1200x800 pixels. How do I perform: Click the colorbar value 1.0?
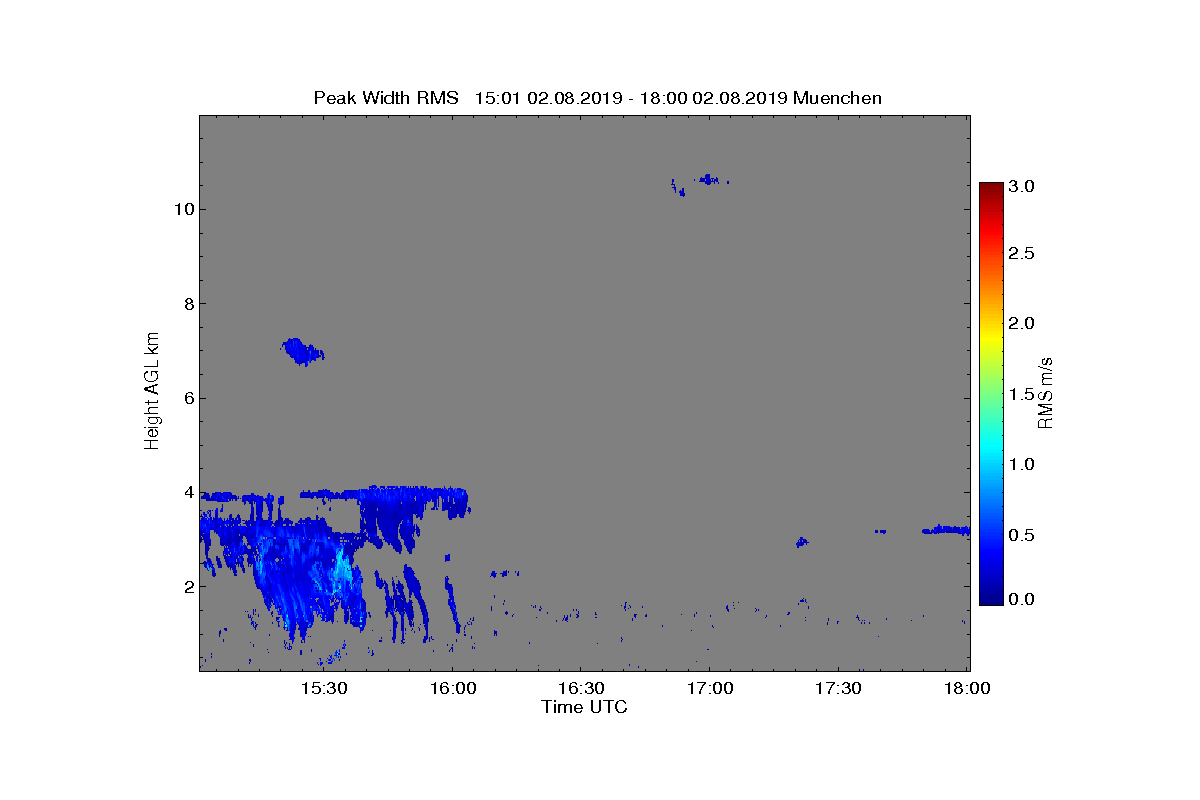tap(1021, 464)
